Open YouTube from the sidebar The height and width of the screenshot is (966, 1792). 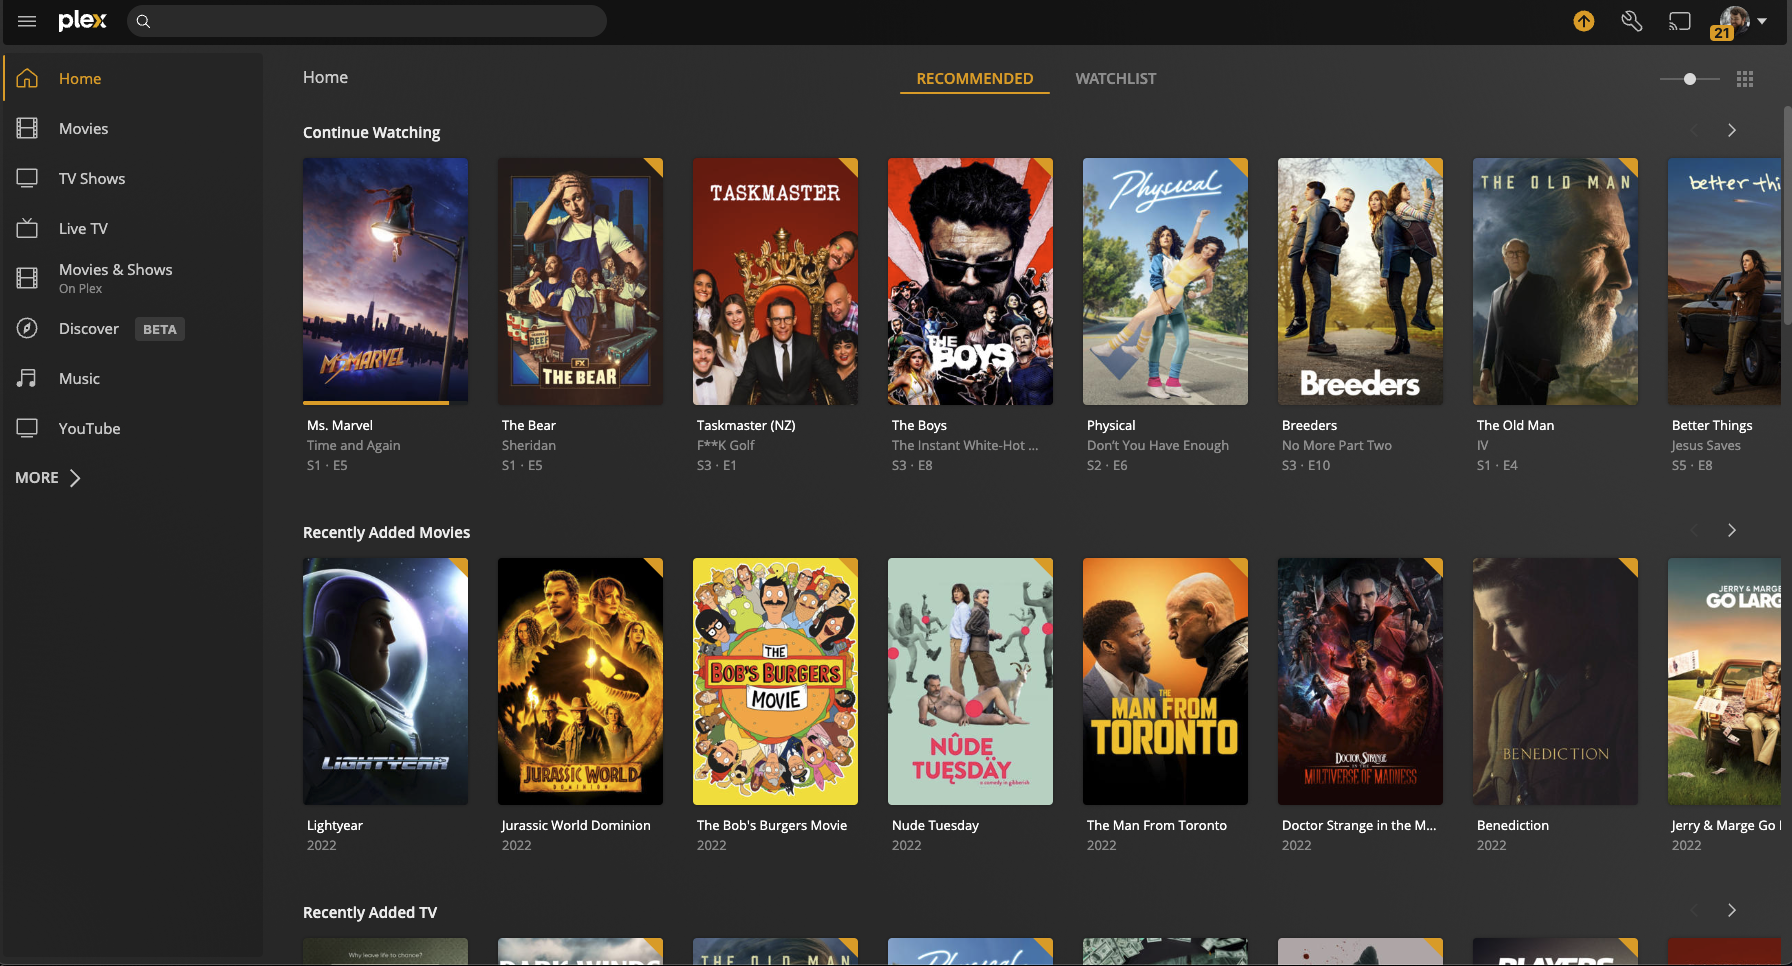(x=88, y=428)
